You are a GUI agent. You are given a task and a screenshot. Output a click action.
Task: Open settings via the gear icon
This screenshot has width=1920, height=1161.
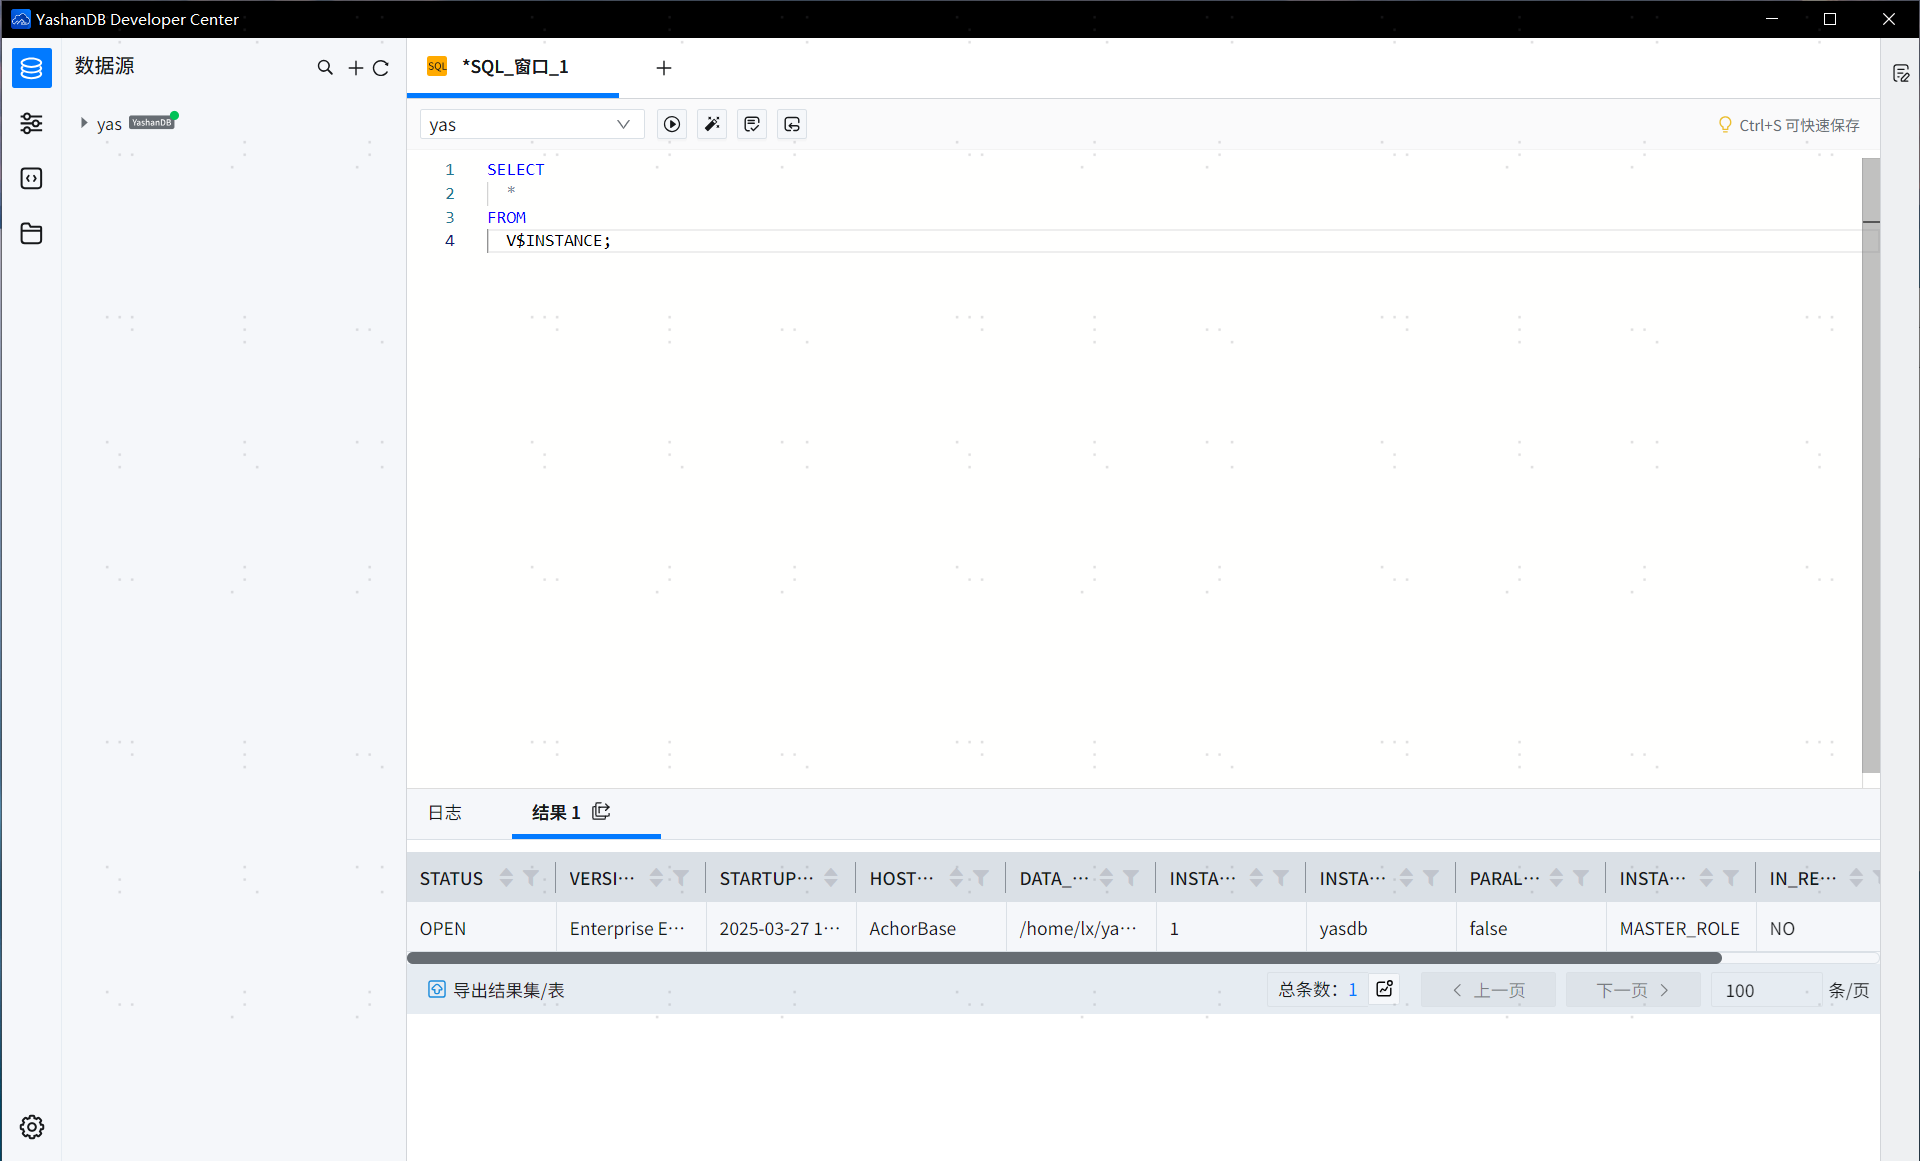pos(31,1126)
